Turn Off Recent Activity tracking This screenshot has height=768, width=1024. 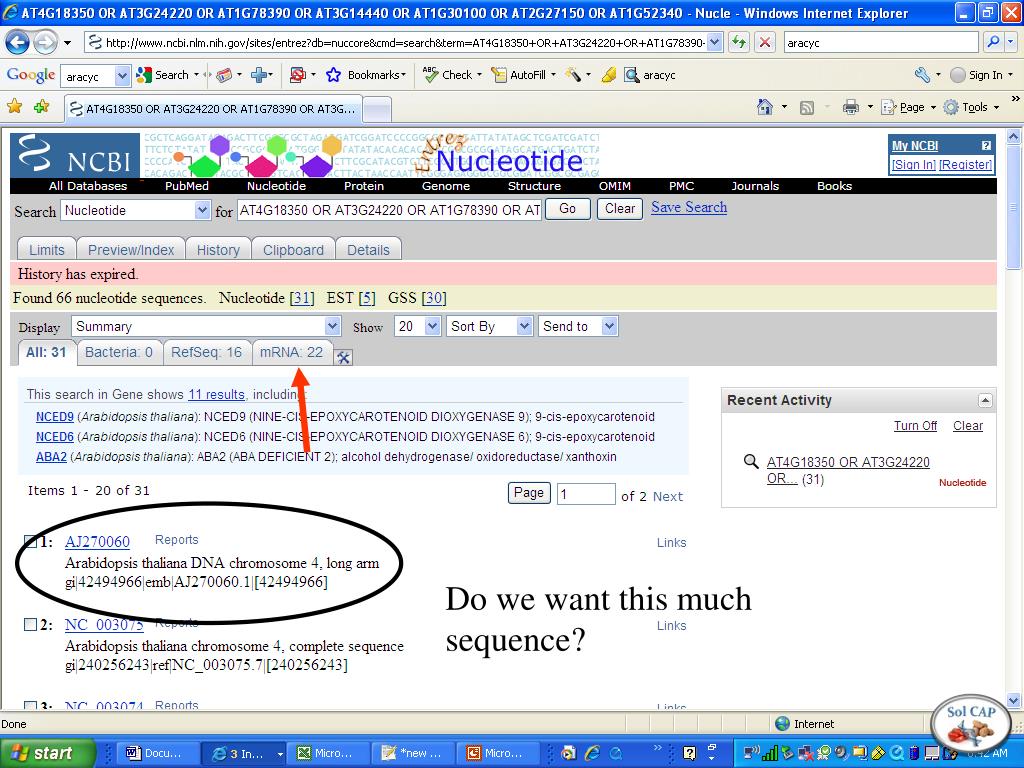(x=915, y=426)
